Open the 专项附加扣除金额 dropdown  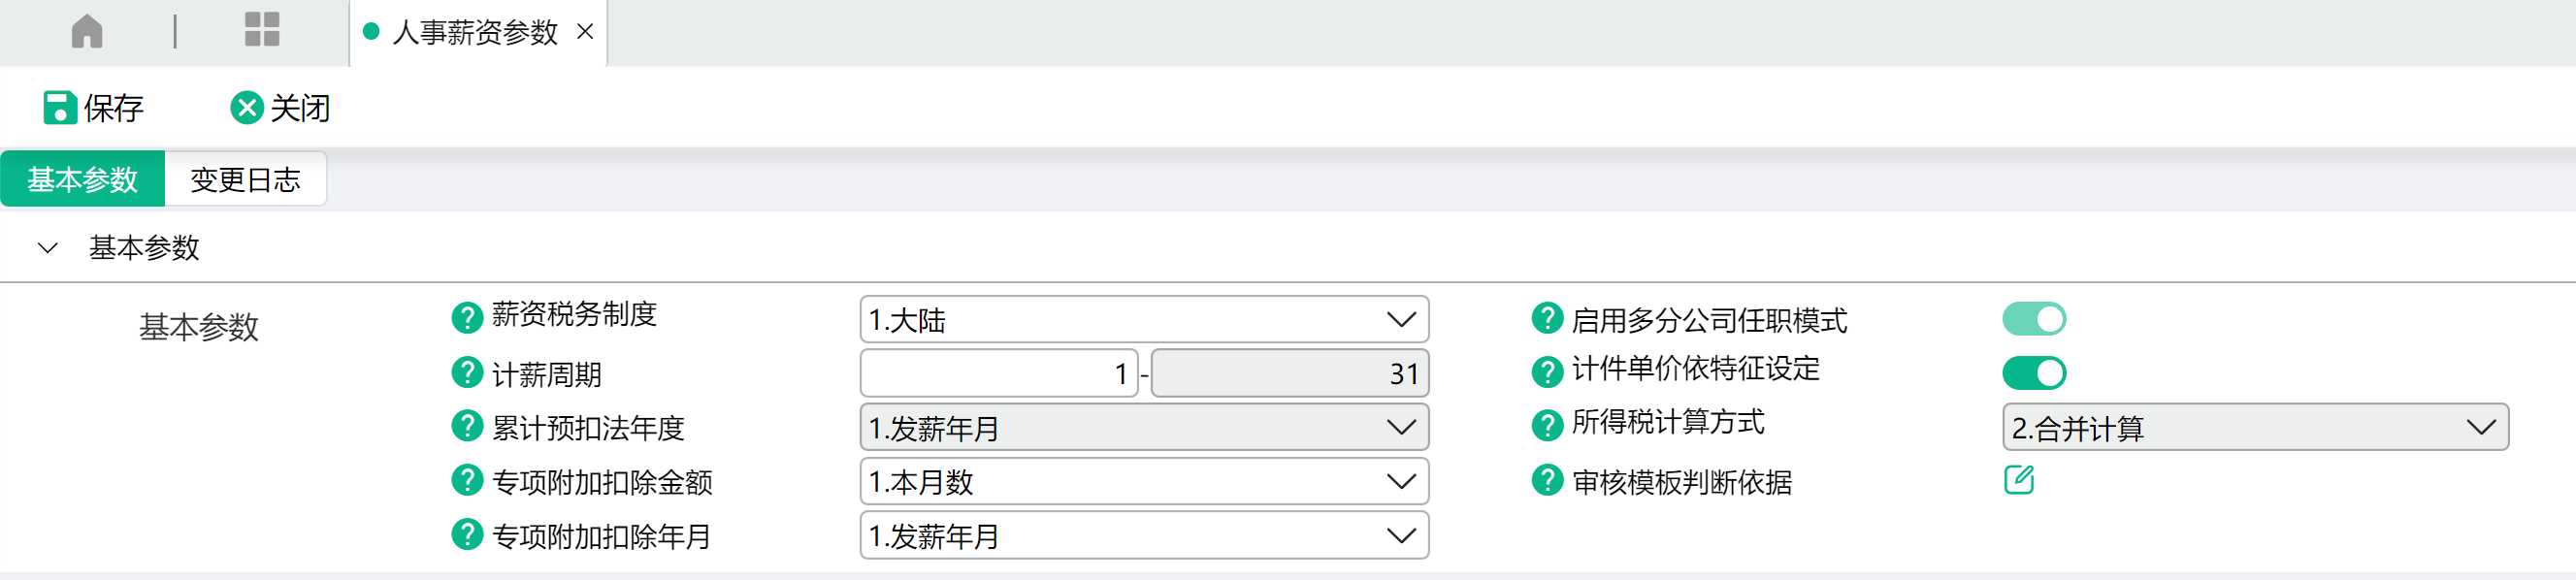click(1144, 482)
